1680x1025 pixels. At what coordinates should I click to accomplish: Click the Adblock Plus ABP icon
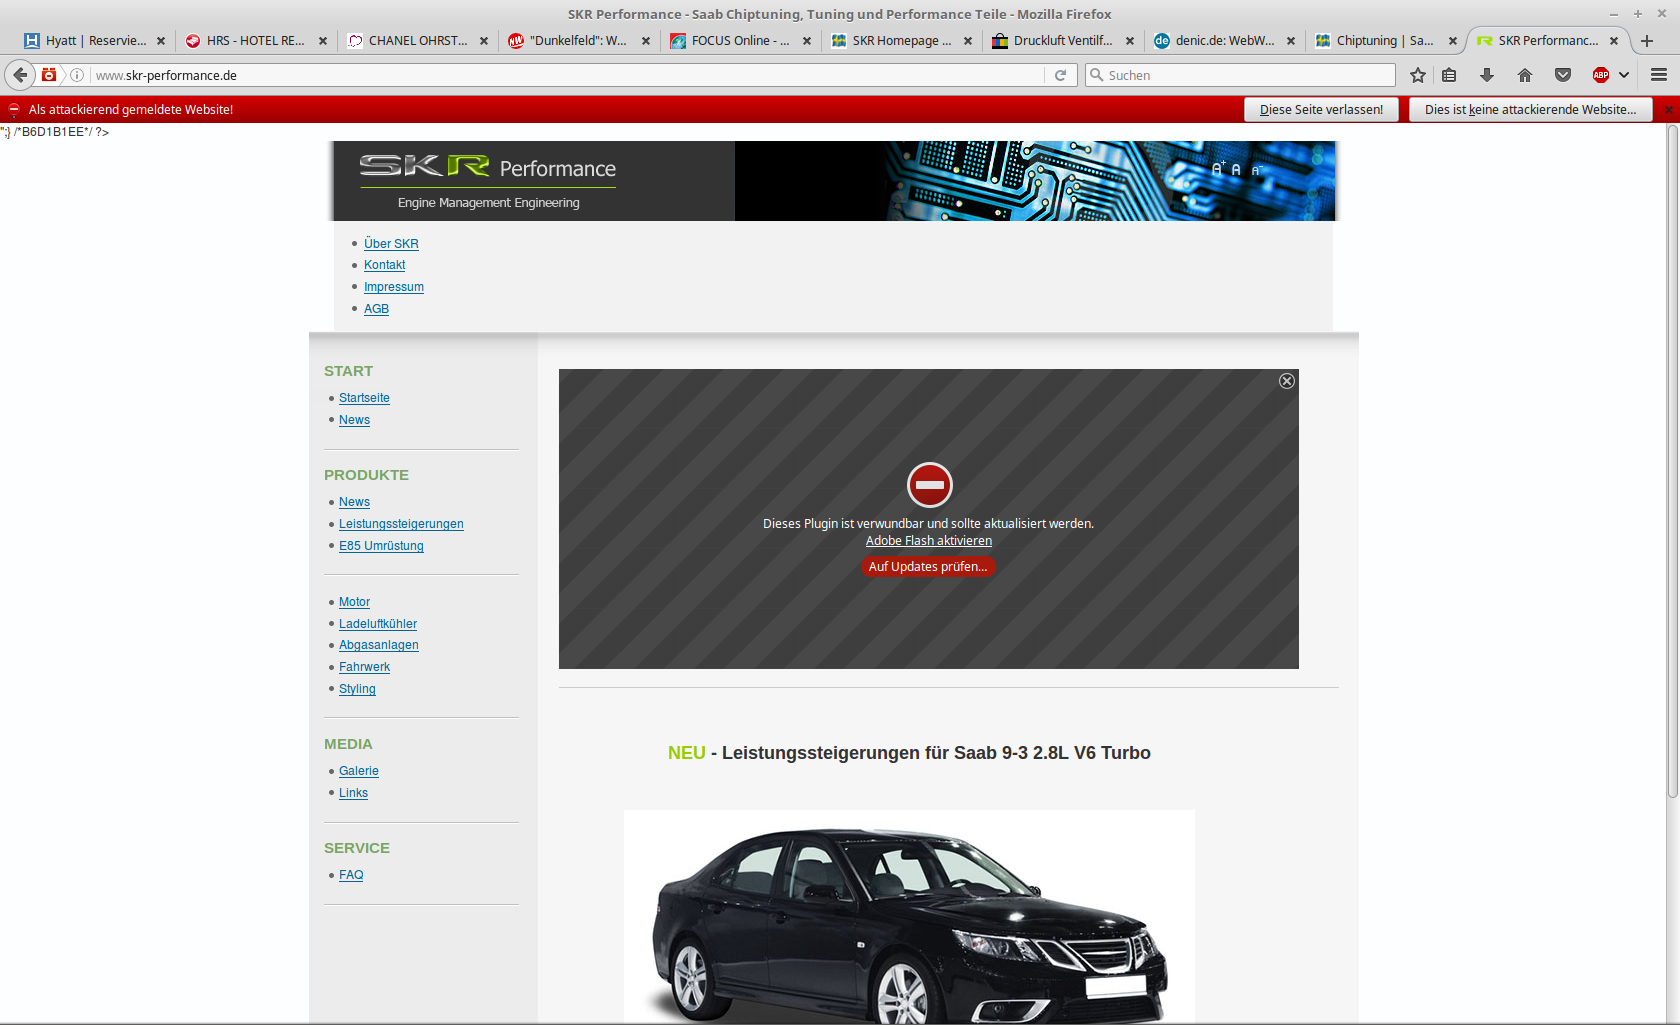[1601, 75]
